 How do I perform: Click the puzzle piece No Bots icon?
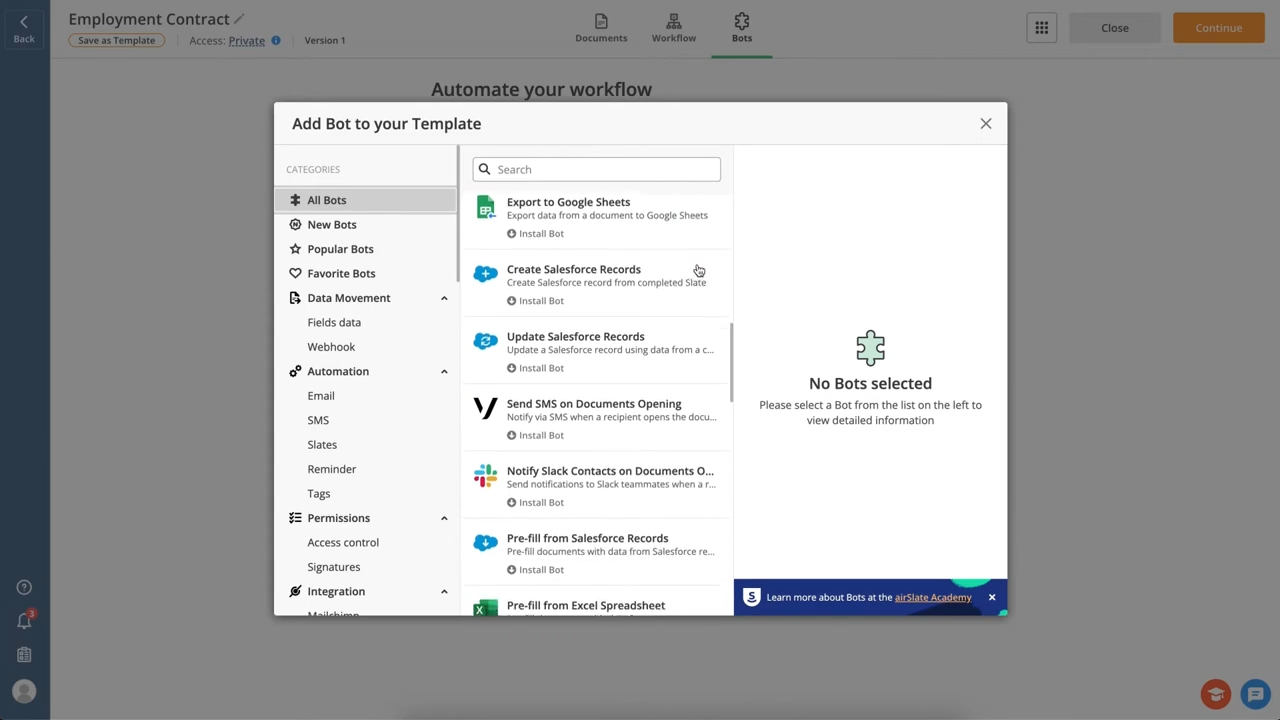pyautogui.click(x=870, y=347)
